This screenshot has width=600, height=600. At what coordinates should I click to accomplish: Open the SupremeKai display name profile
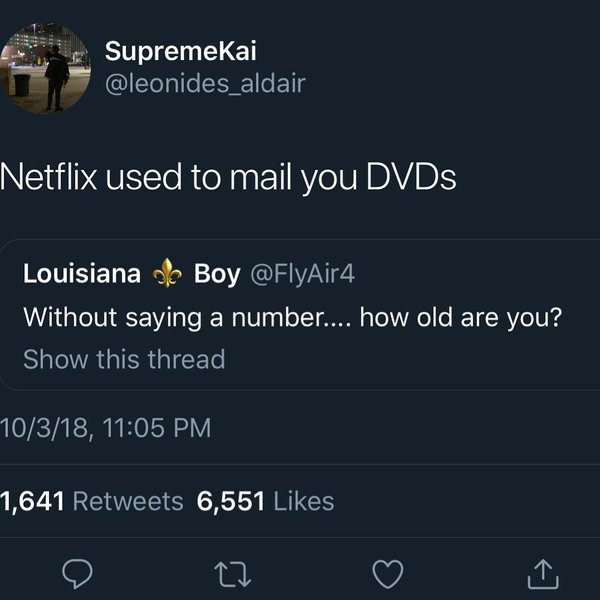point(180,51)
